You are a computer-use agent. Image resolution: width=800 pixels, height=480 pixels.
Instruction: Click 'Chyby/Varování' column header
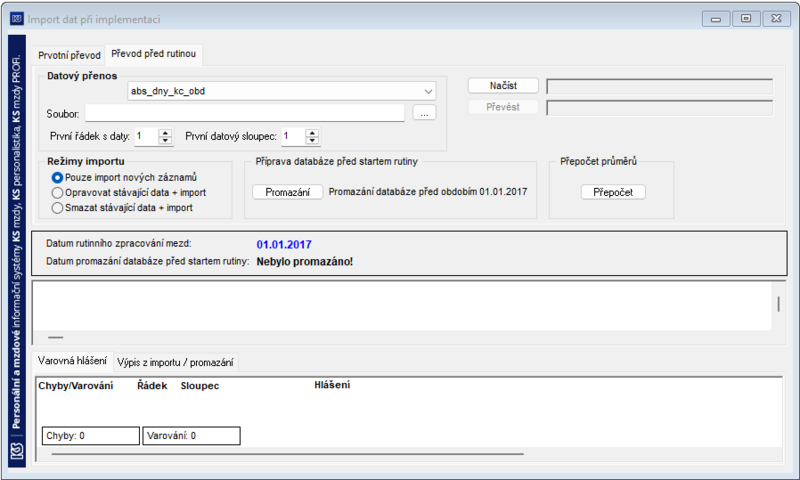pos(76,386)
